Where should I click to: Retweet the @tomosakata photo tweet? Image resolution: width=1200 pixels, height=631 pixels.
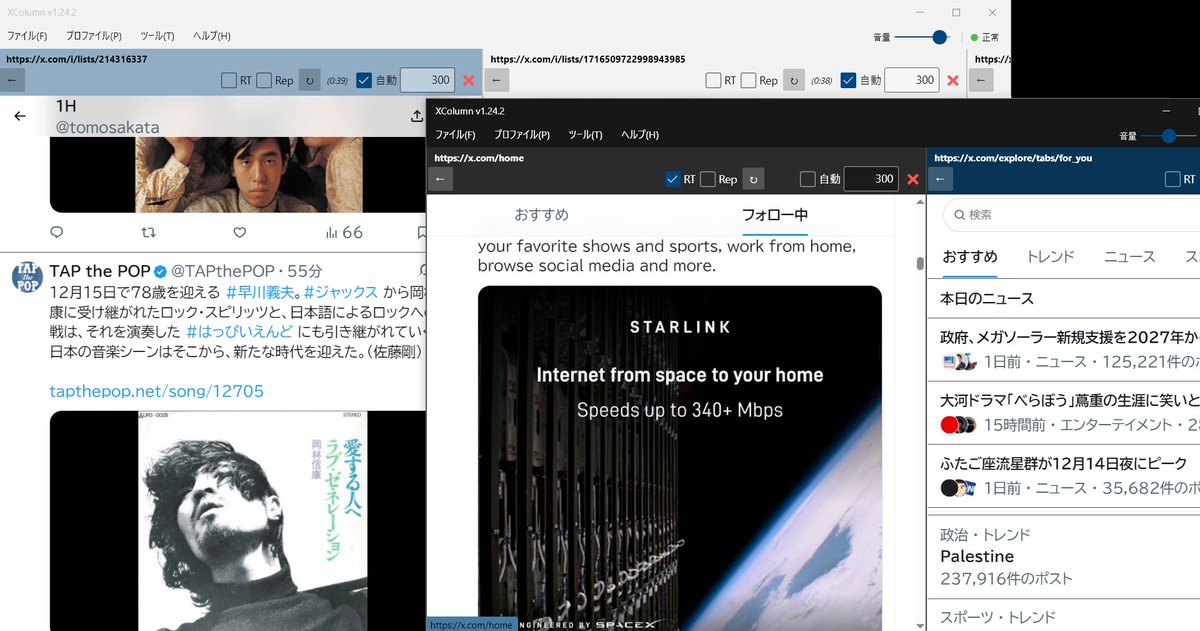[148, 232]
